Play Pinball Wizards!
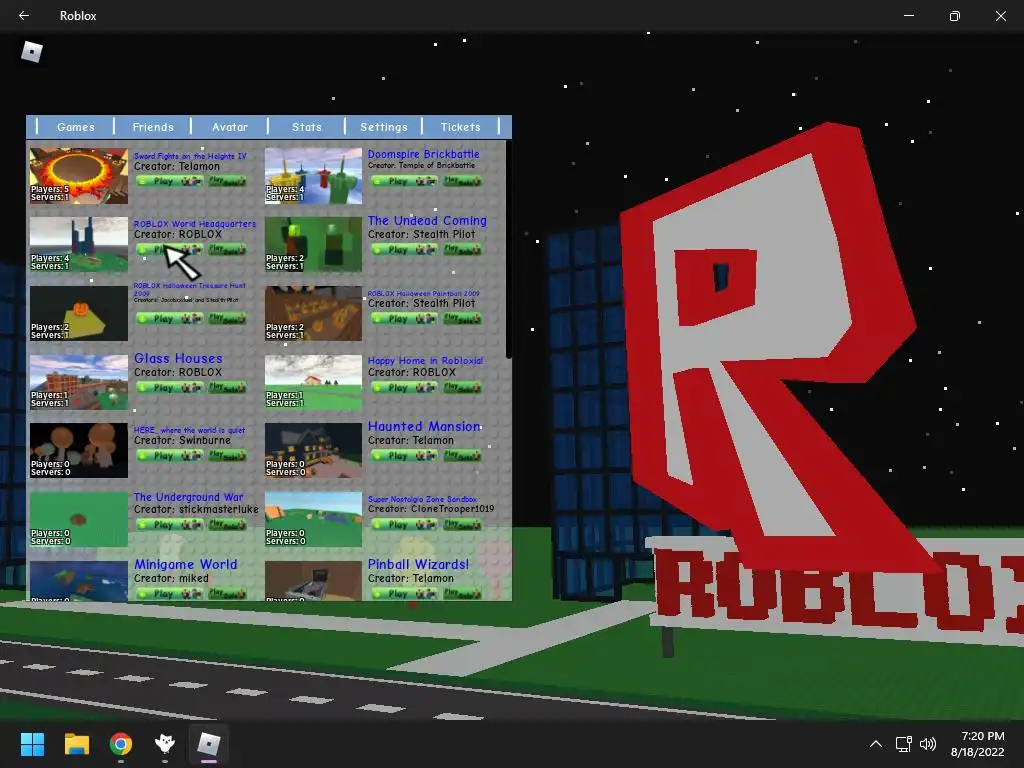This screenshot has width=1024, height=768. [404, 594]
